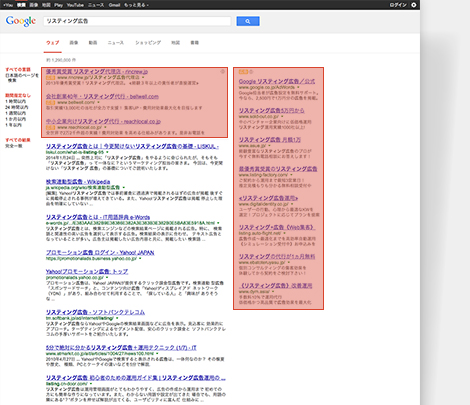
Task: Select the 完全一致 sidebar option
Action: 13,146
